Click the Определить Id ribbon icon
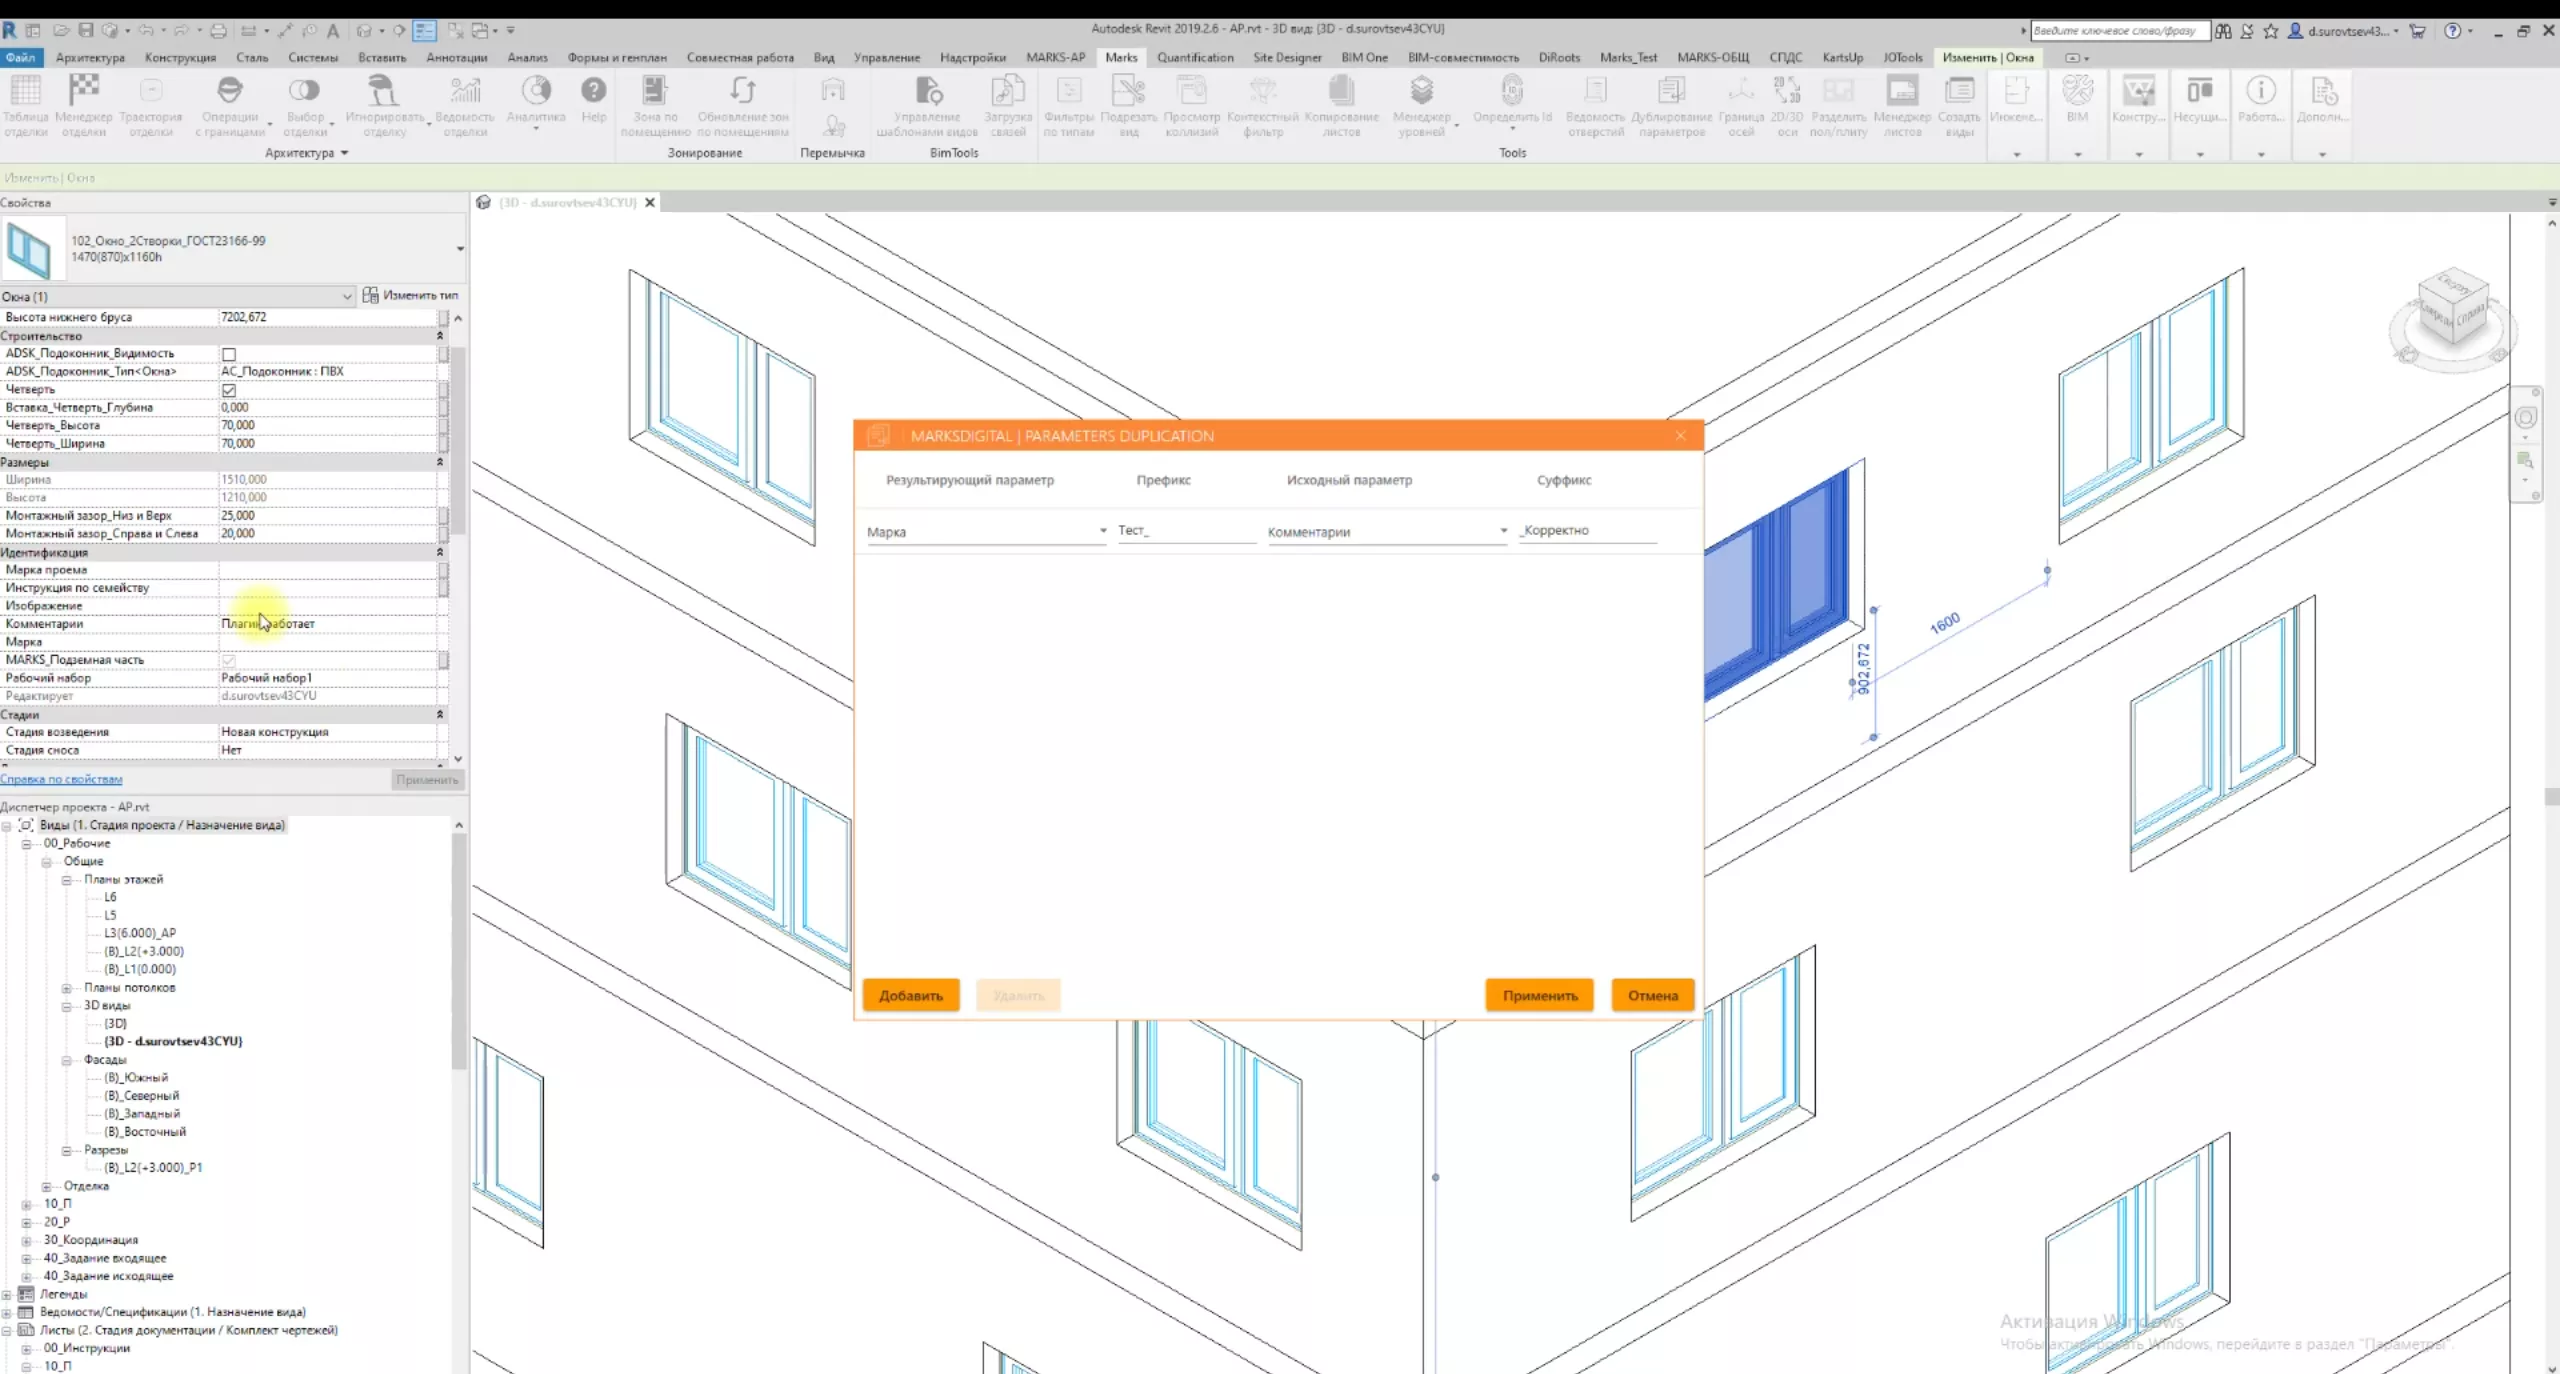The width and height of the screenshot is (2560, 1374). [1512, 92]
